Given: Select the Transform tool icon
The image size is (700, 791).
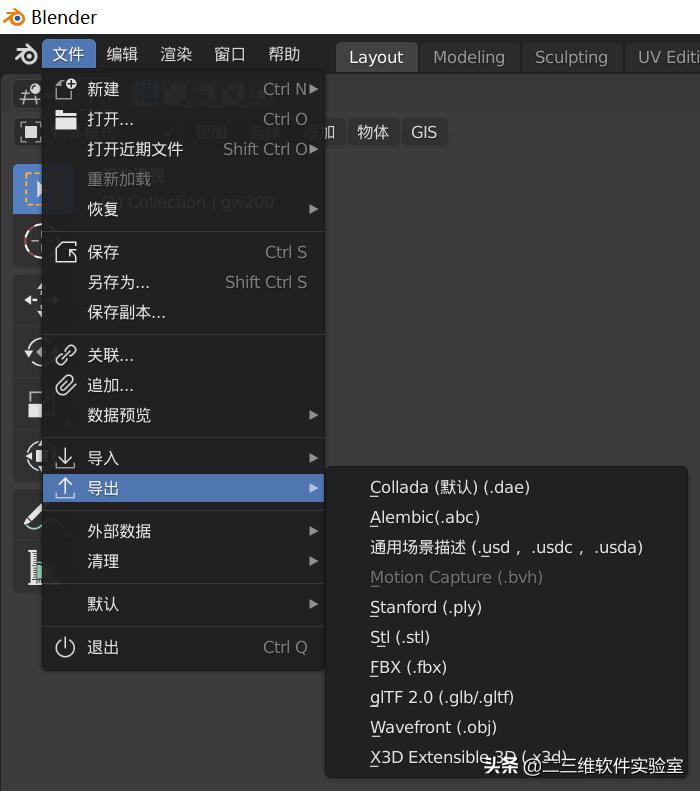Looking at the screenshot, I should click(x=35, y=456).
